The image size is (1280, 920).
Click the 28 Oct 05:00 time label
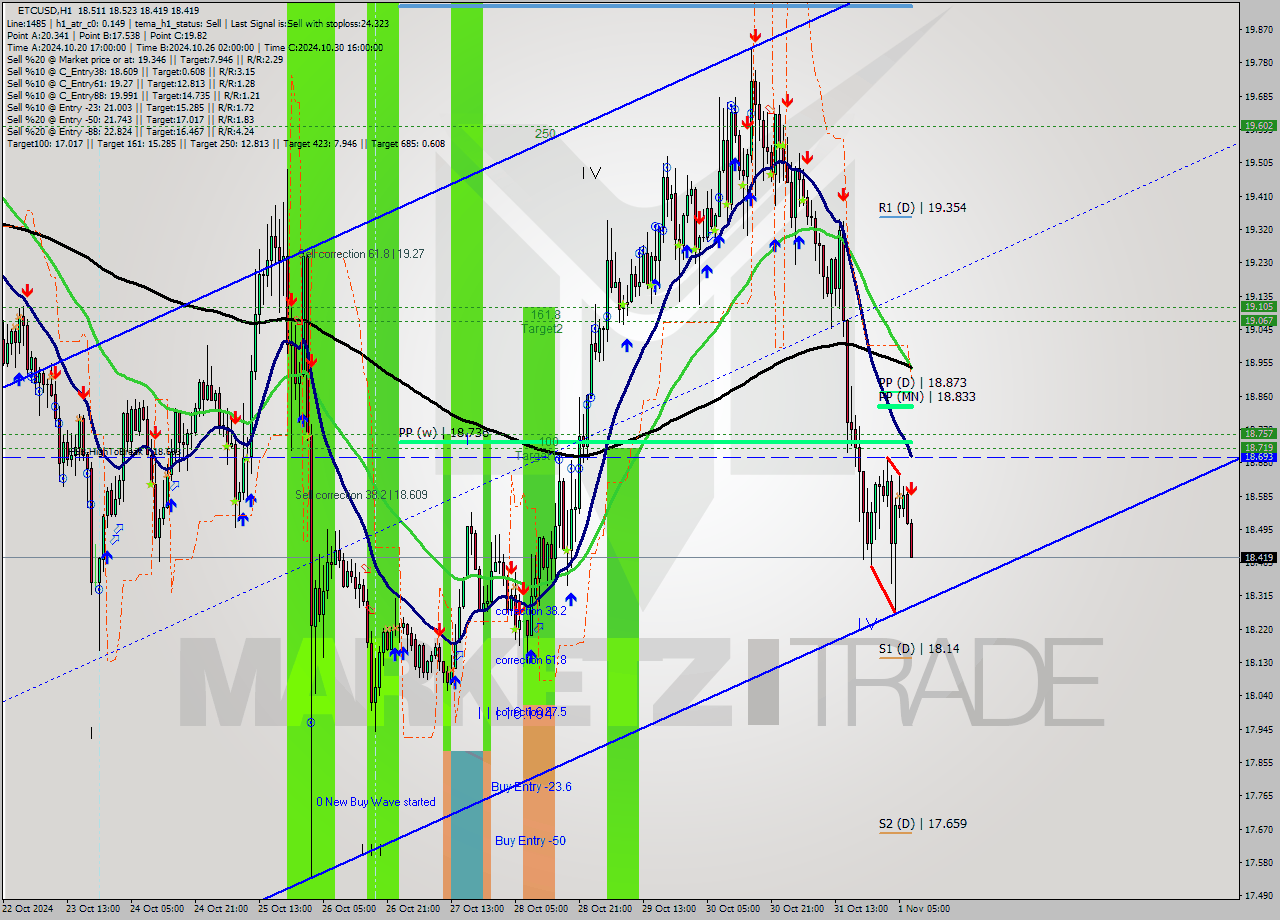coord(542,909)
